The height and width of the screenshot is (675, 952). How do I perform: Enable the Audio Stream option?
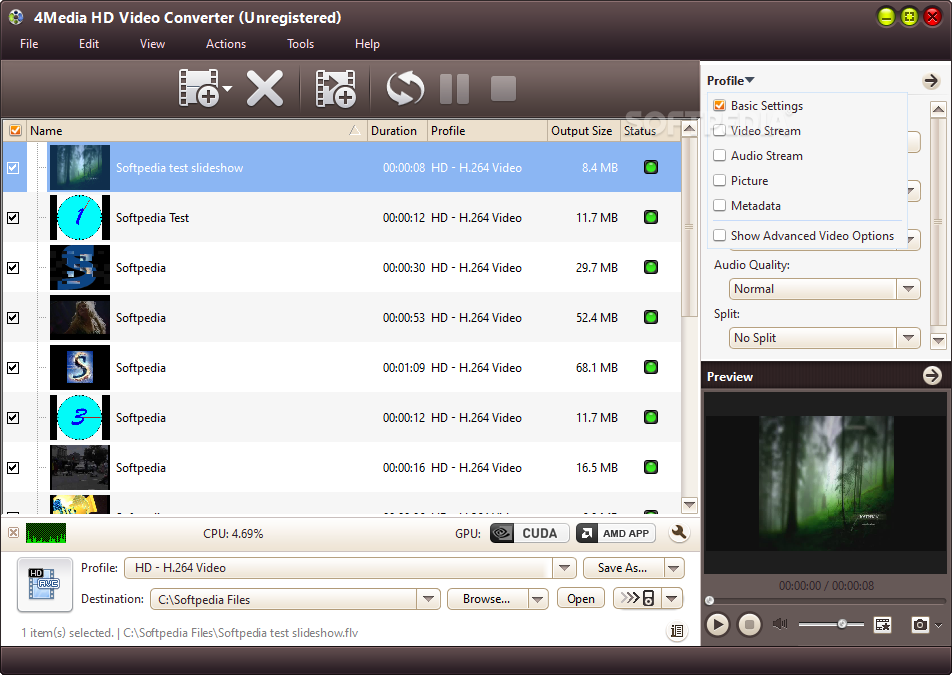[719, 155]
